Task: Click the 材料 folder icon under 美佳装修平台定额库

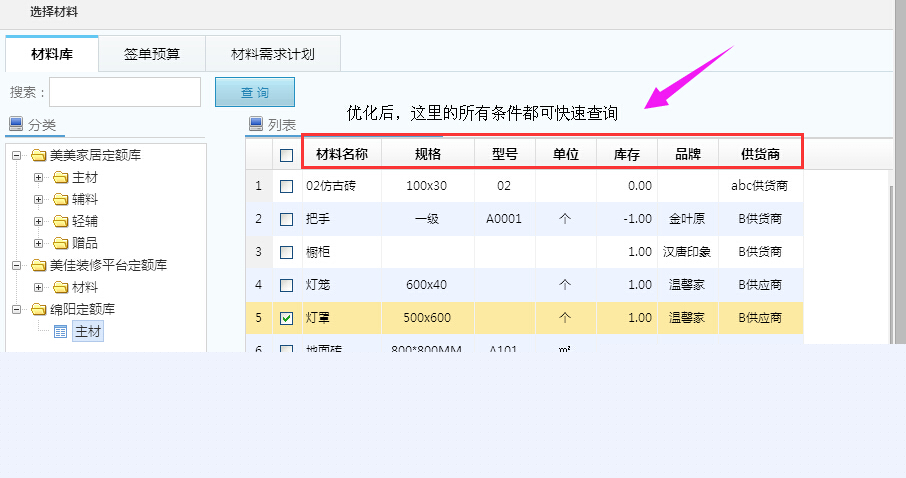Action: pos(60,287)
